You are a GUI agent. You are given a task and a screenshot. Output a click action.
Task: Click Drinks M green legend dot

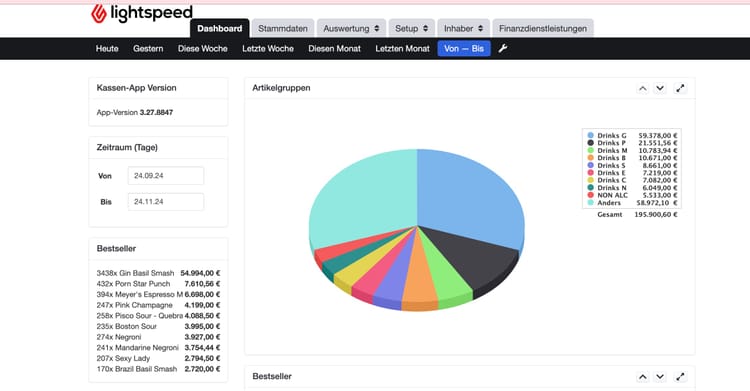(x=591, y=150)
